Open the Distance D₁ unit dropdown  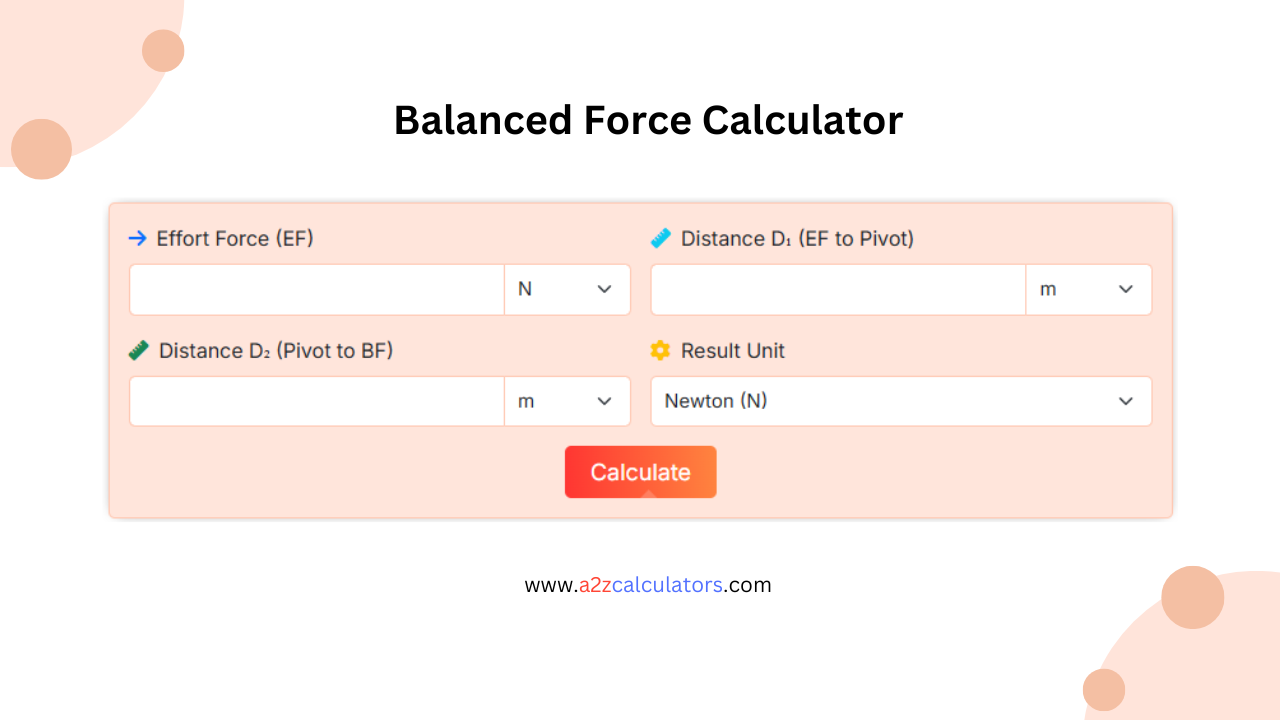[1089, 289]
